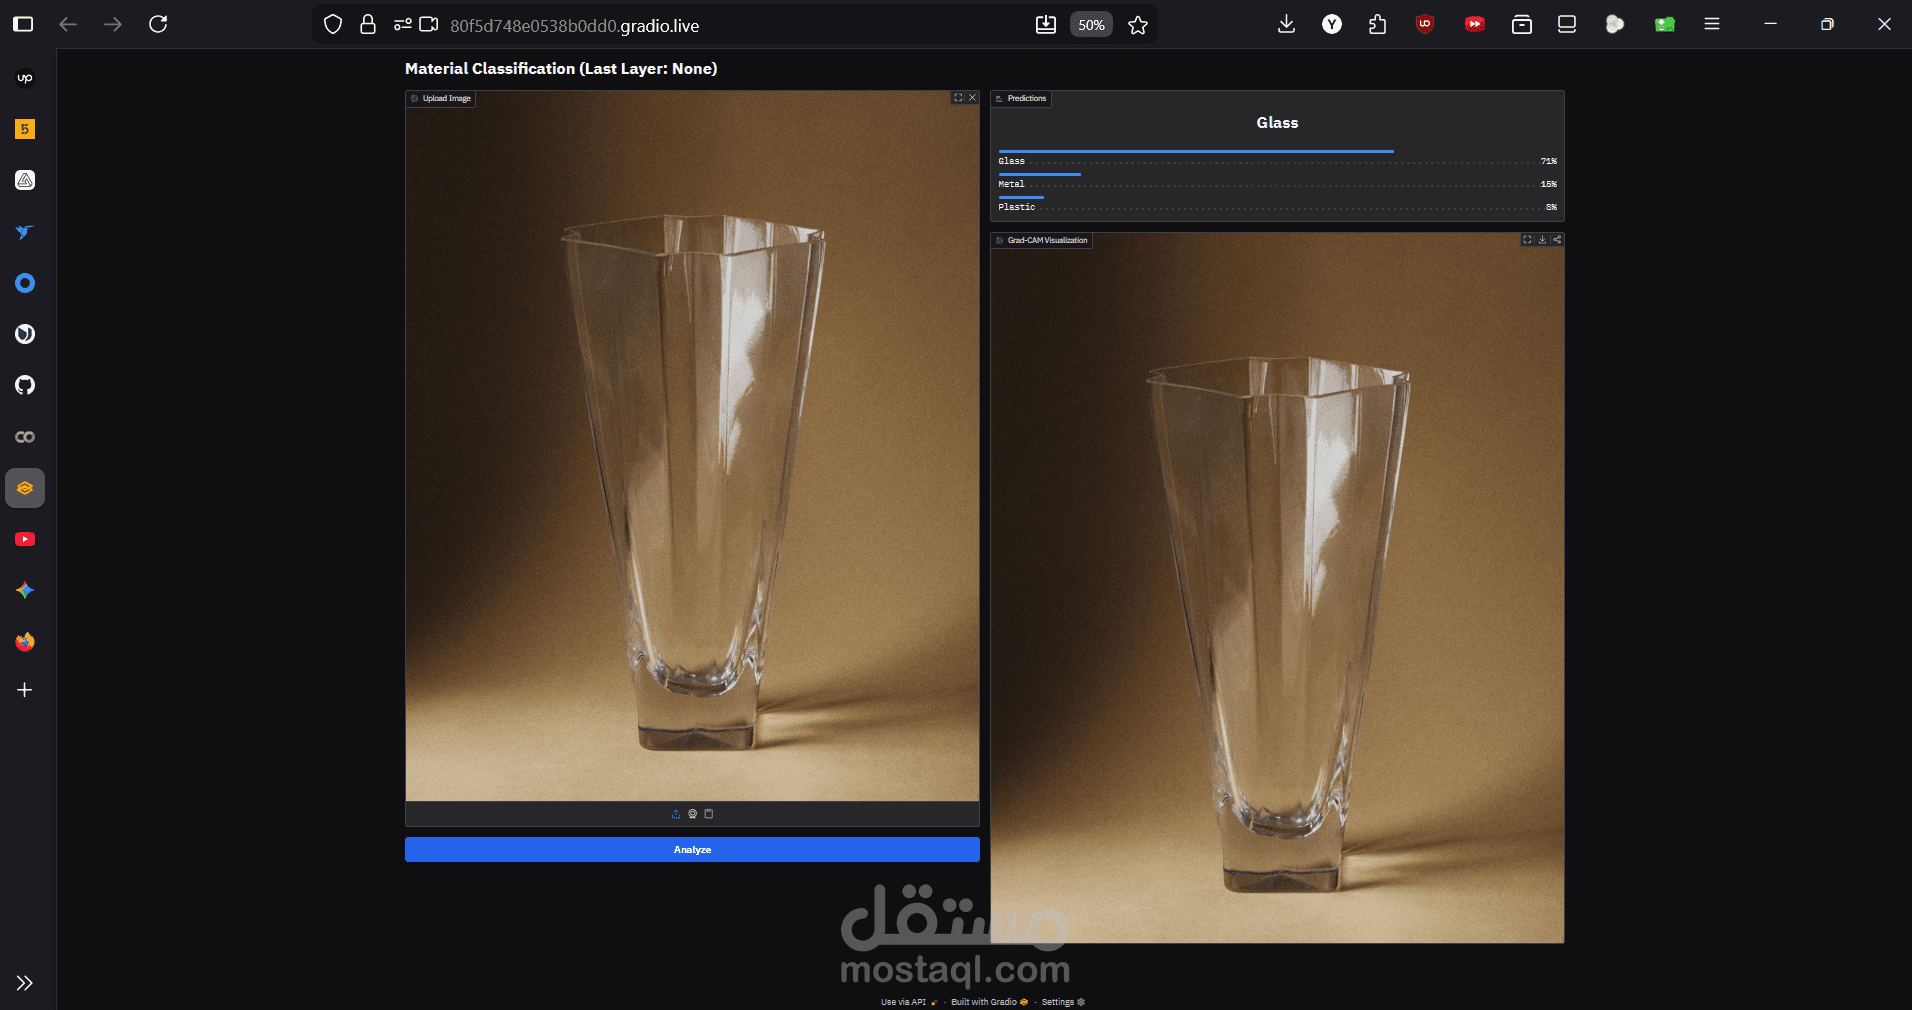Click the Upload Image panel label

(441, 98)
